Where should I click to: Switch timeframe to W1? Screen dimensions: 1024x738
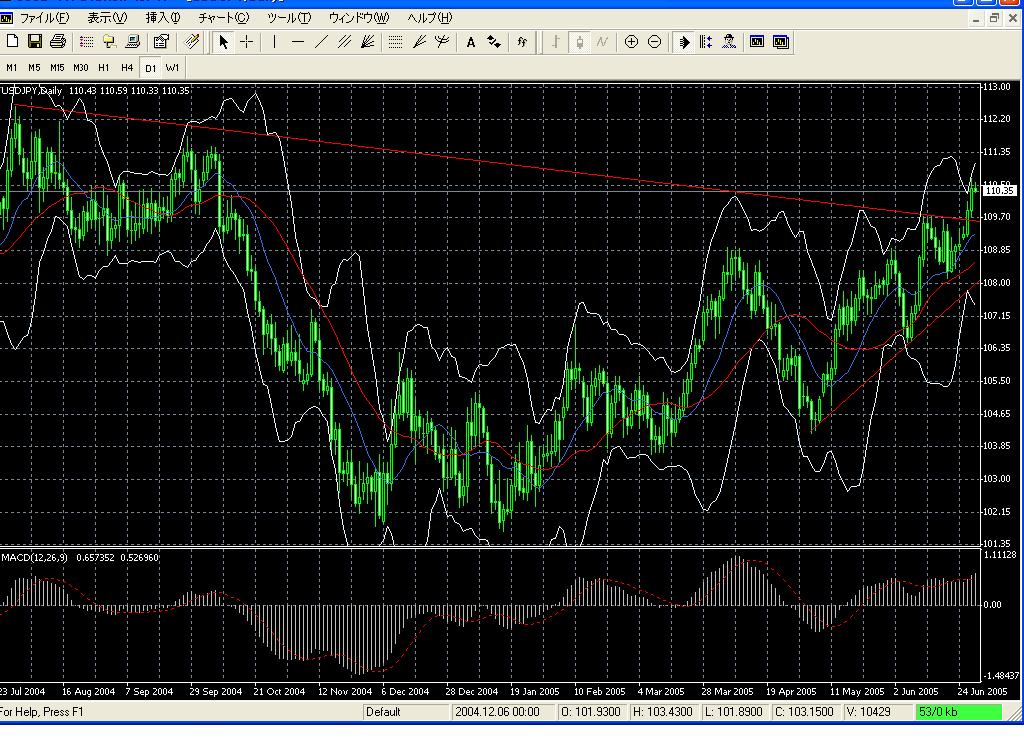click(x=173, y=67)
